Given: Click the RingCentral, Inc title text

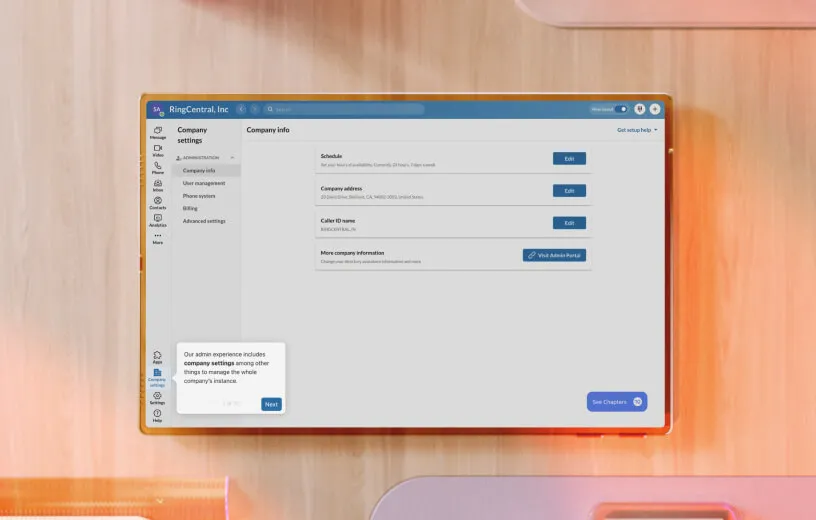Looking at the screenshot, I should click(x=199, y=109).
